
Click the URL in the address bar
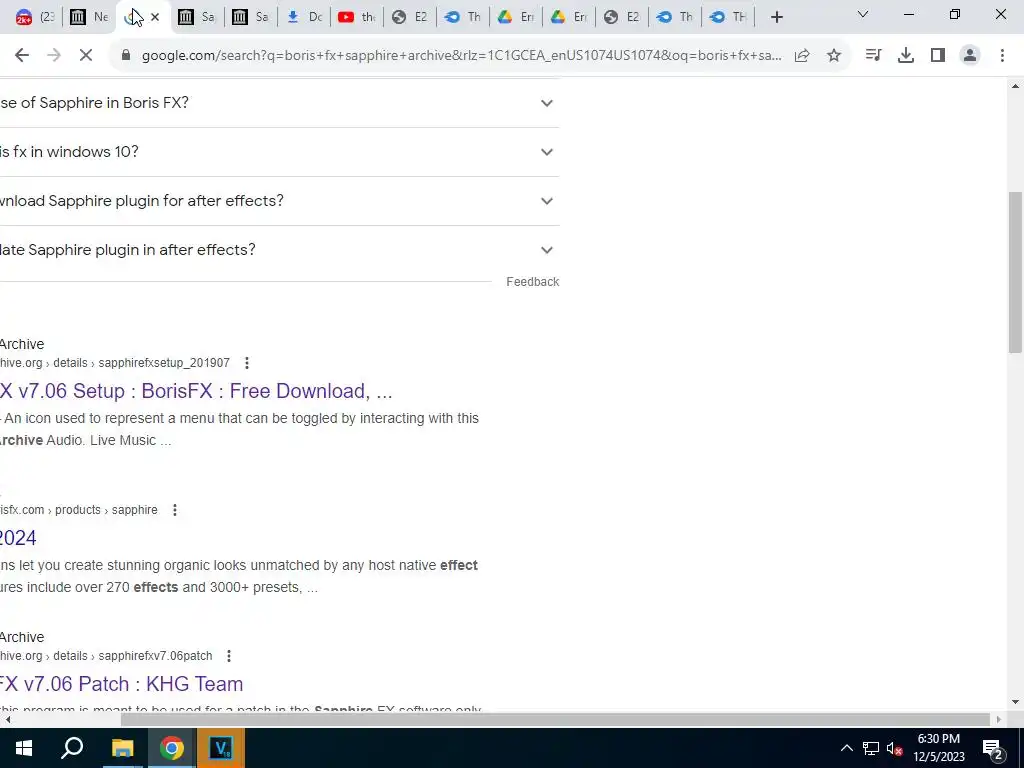[x=461, y=56]
